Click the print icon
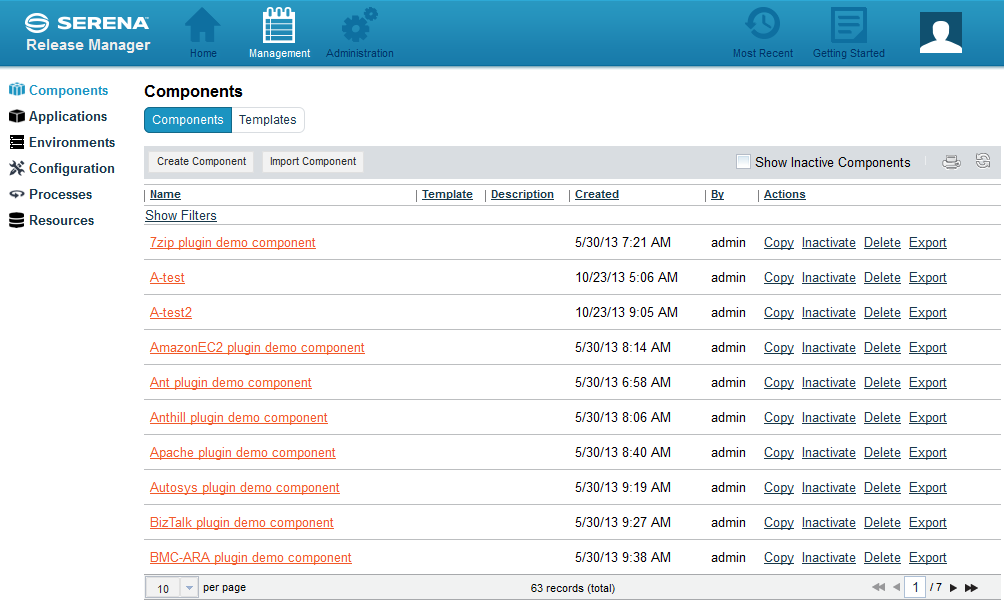Viewport: 1004px width, 602px height. coord(951,162)
